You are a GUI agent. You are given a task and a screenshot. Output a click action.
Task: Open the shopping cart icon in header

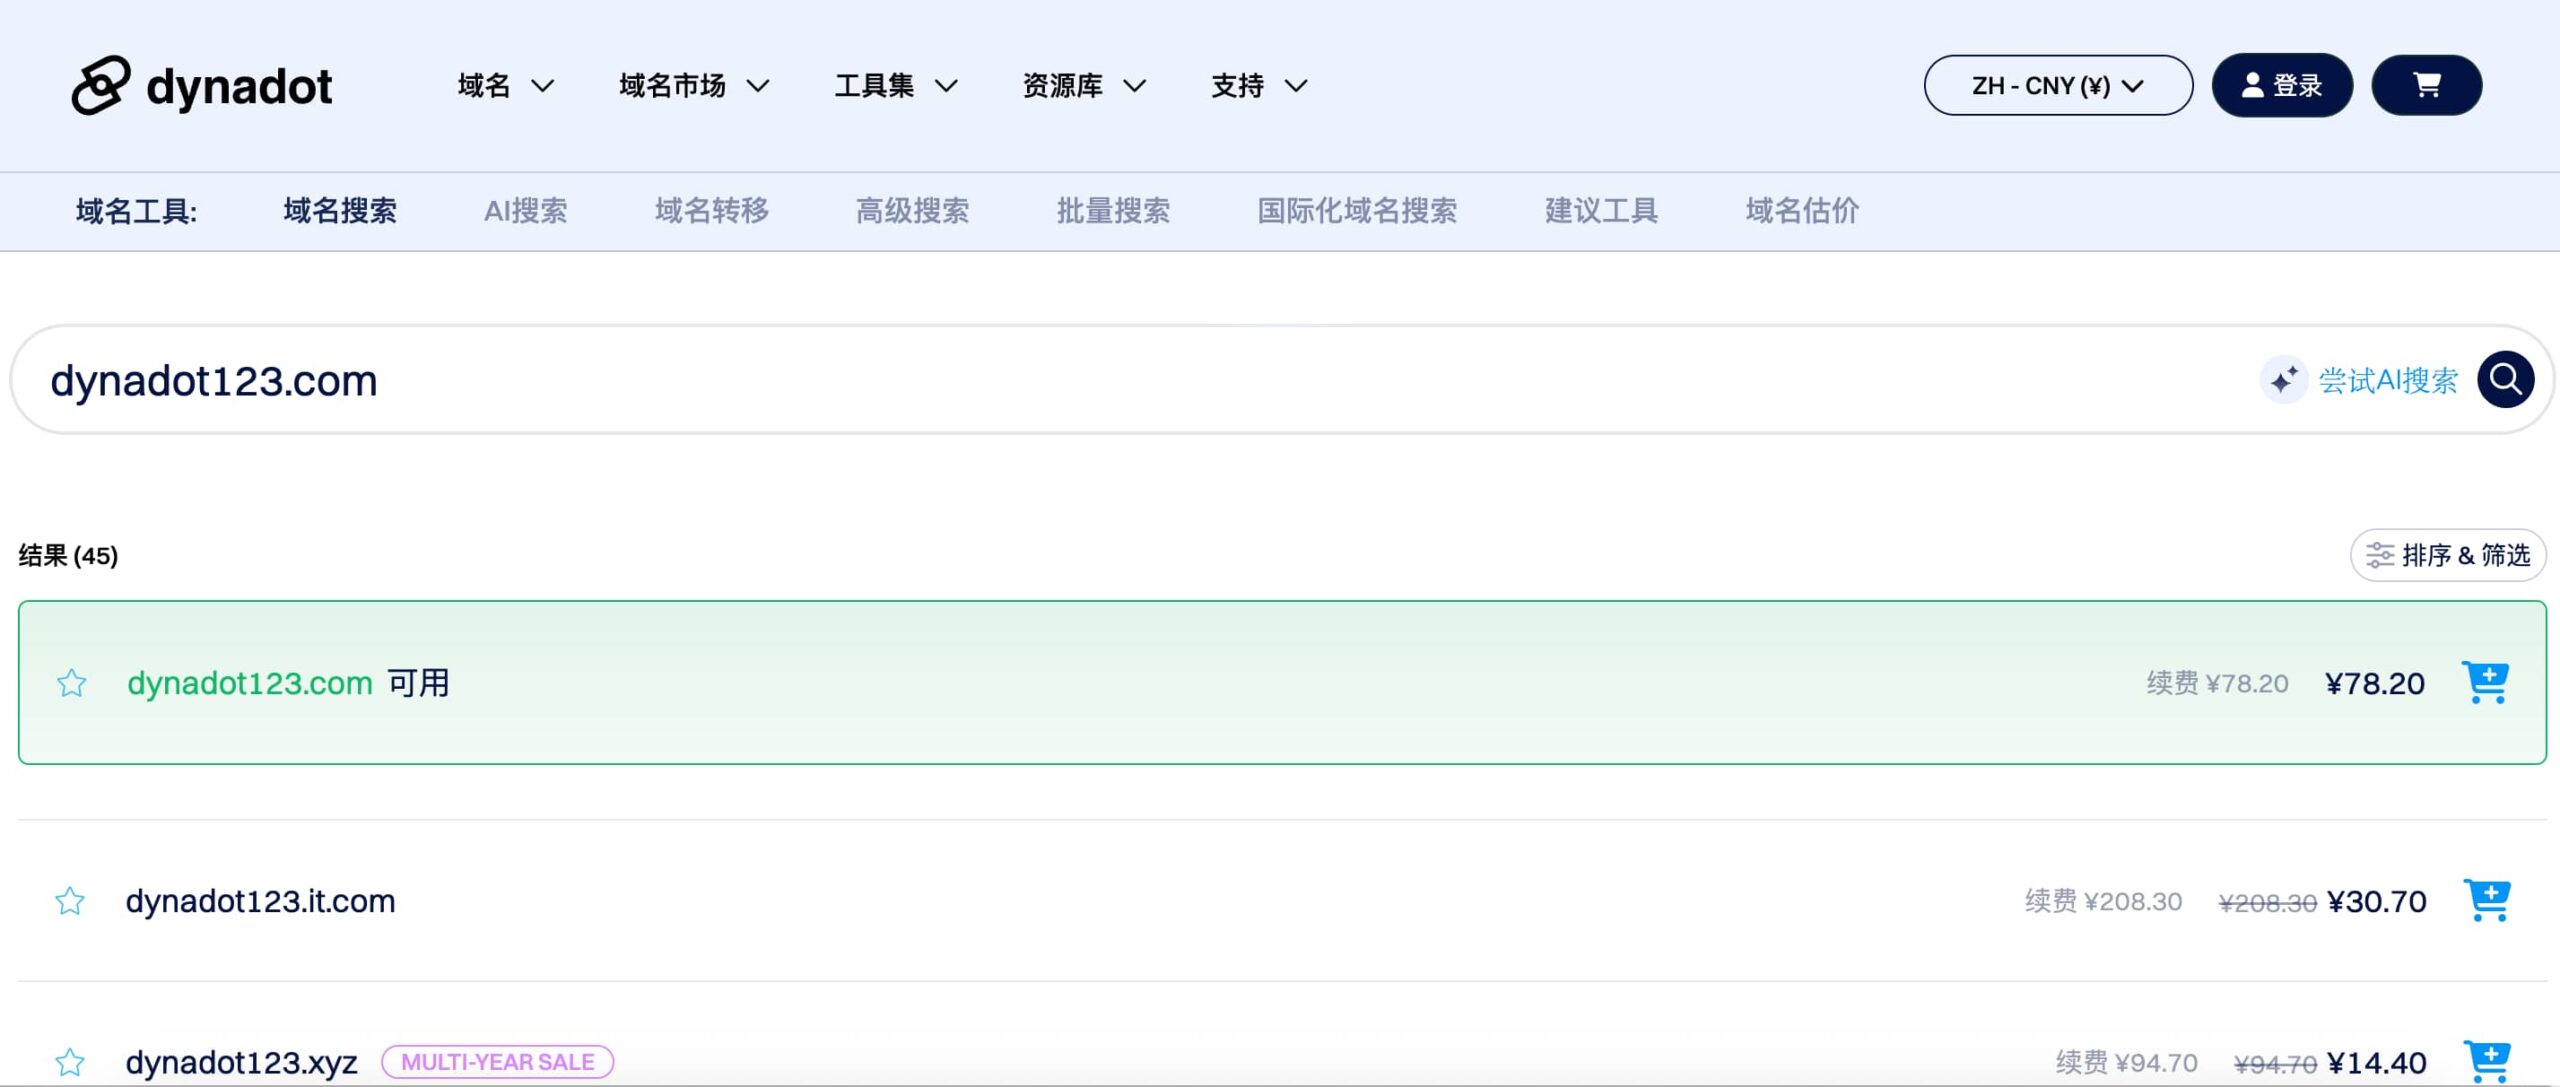pos(2425,85)
